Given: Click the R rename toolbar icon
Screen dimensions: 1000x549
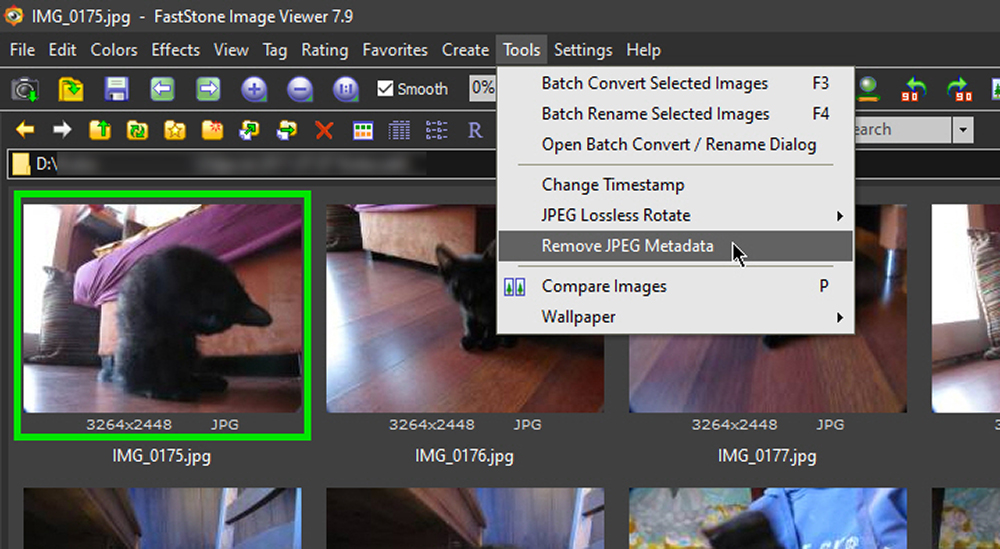Looking at the screenshot, I should tap(475, 130).
